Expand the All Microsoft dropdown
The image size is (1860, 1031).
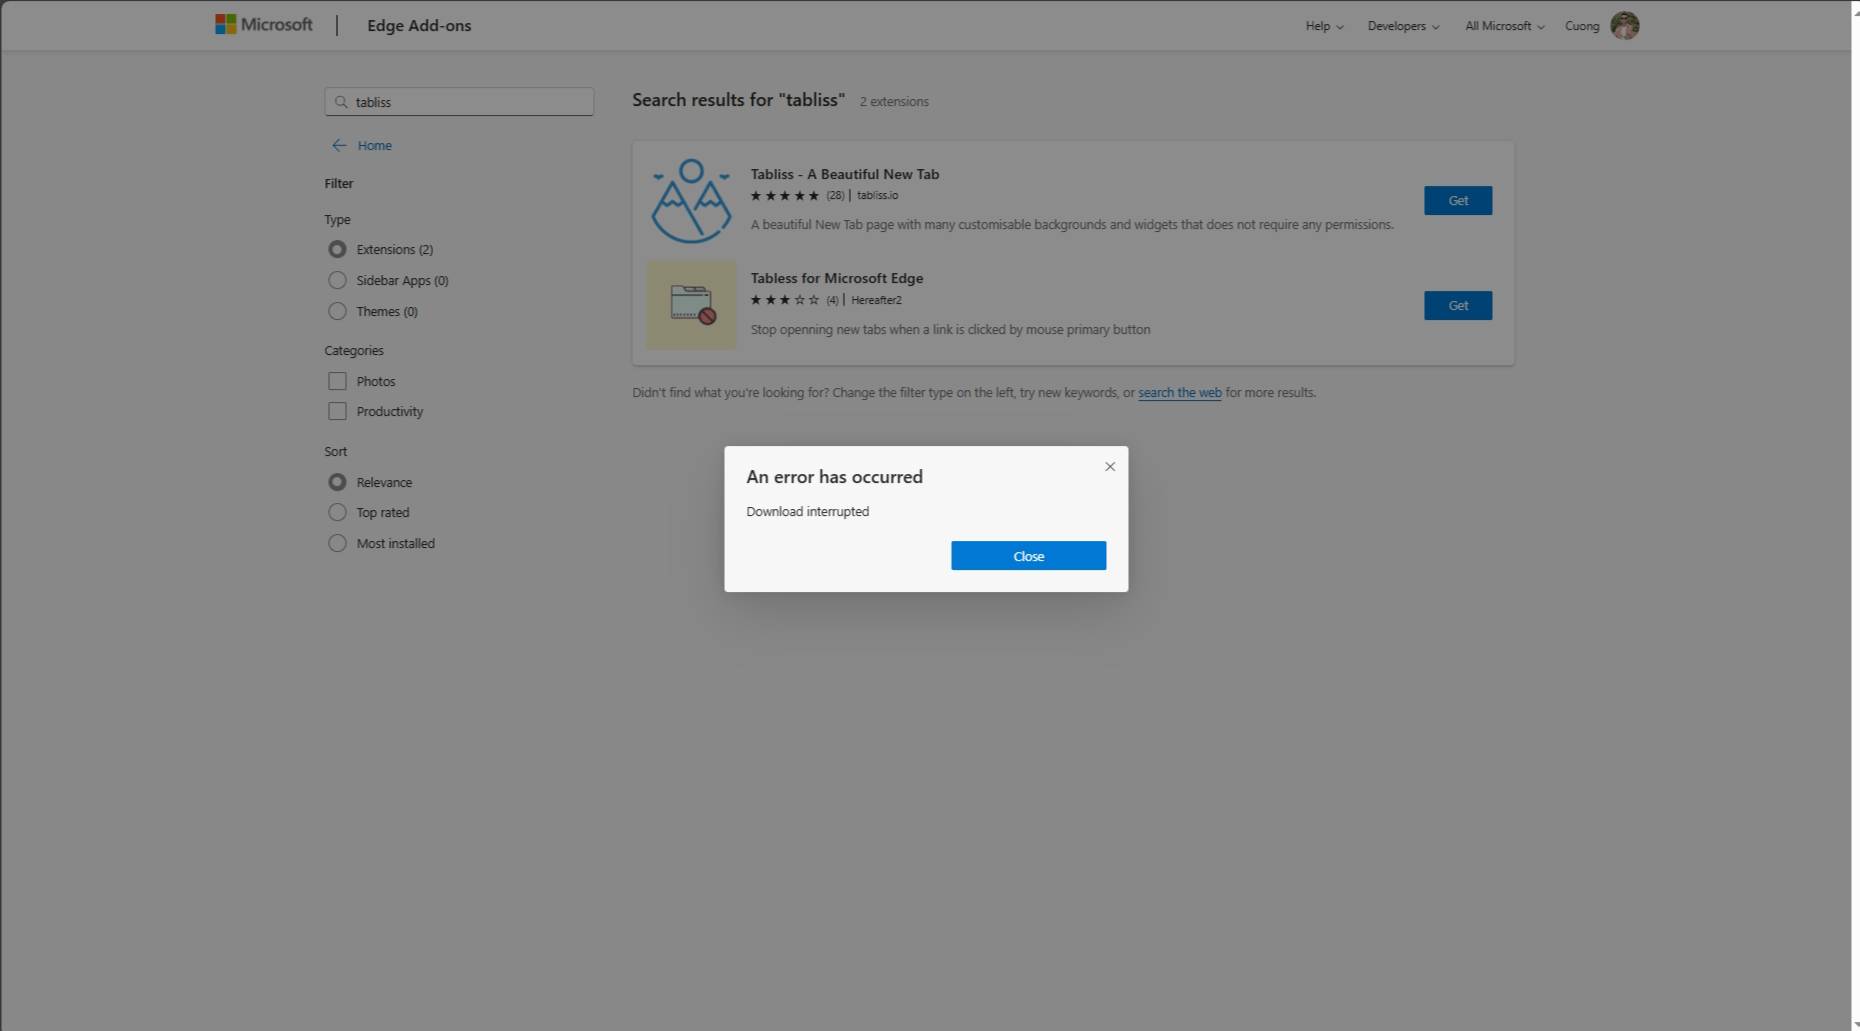[x=1504, y=26]
